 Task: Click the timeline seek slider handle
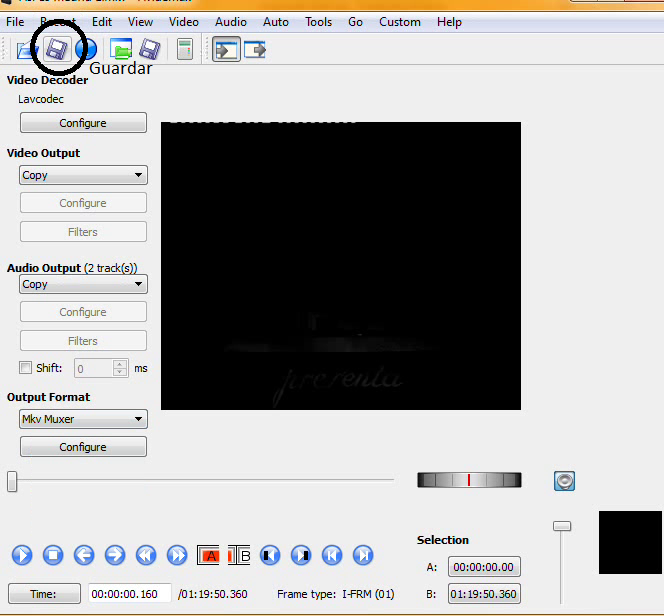tap(12, 482)
